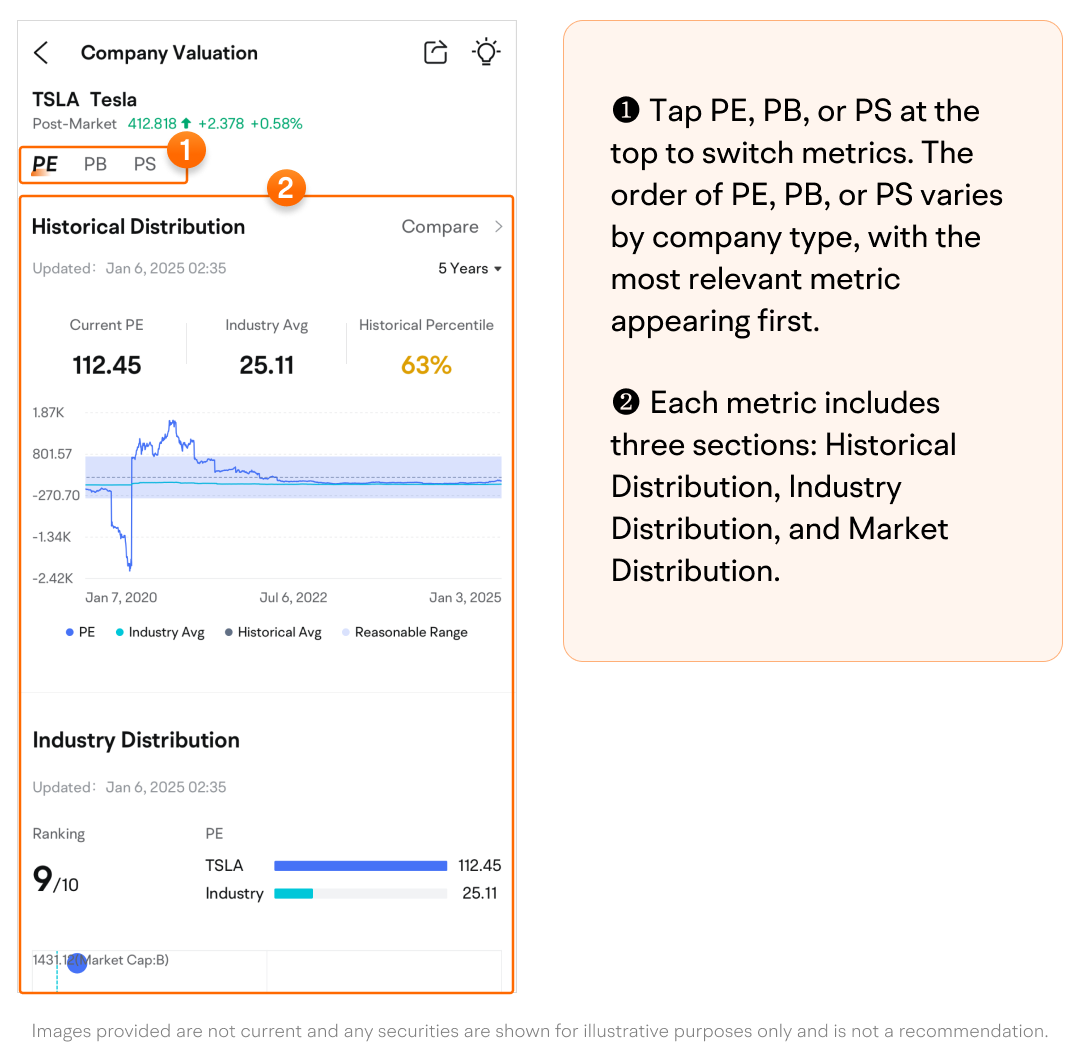Tap the chevron next to Compare
Viewport: 1080px width, 1053px height.
(x=498, y=227)
